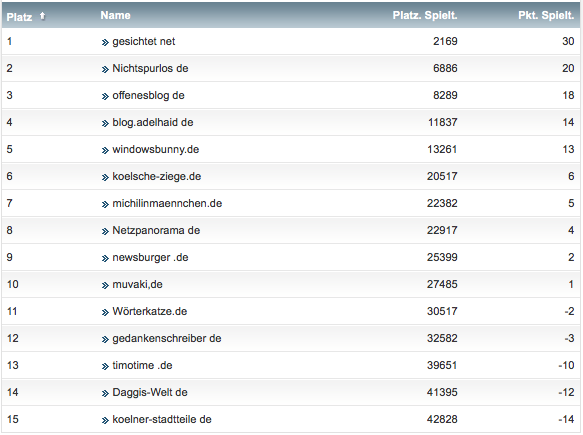Open the muvaki,de link

coord(137,284)
